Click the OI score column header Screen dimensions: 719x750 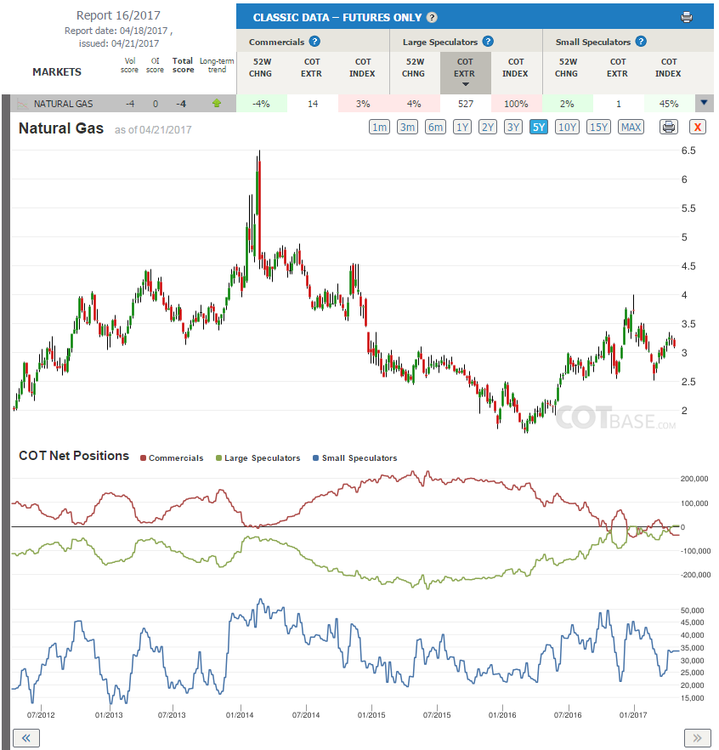pyautogui.click(x=155, y=66)
